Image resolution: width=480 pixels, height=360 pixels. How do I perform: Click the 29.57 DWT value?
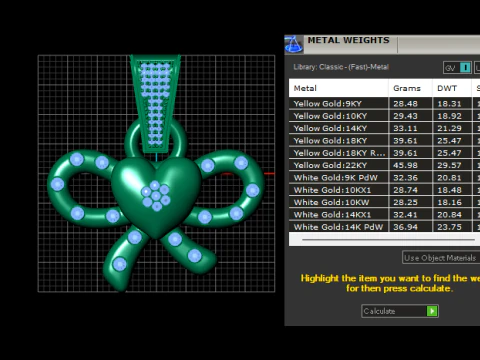(449, 165)
